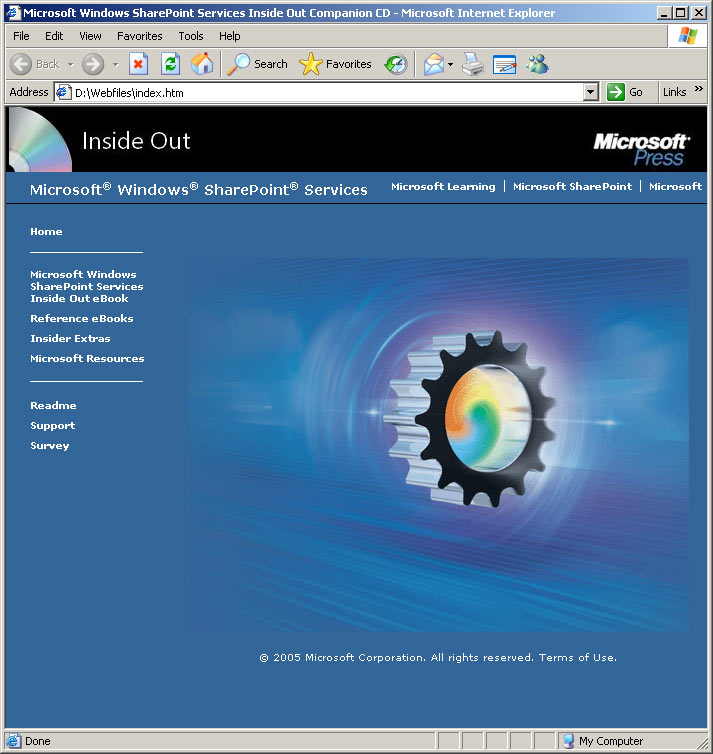This screenshot has height=754, width=713.
Task: Click the Done status text
Action: 38,741
